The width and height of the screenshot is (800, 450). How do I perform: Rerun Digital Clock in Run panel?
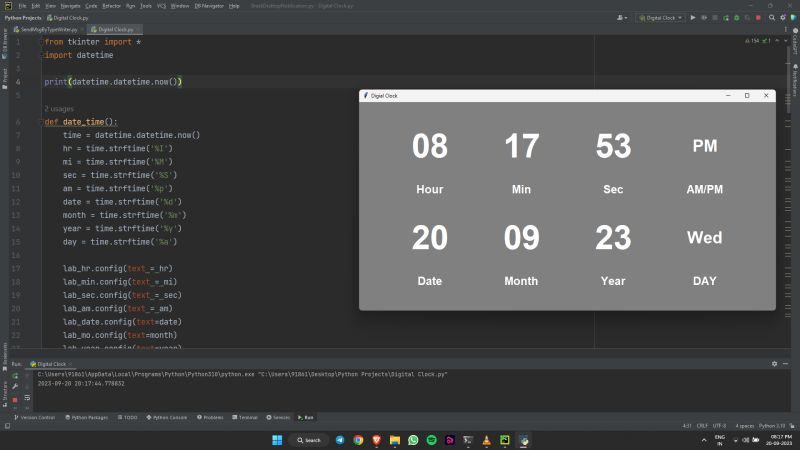click(15, 376)
